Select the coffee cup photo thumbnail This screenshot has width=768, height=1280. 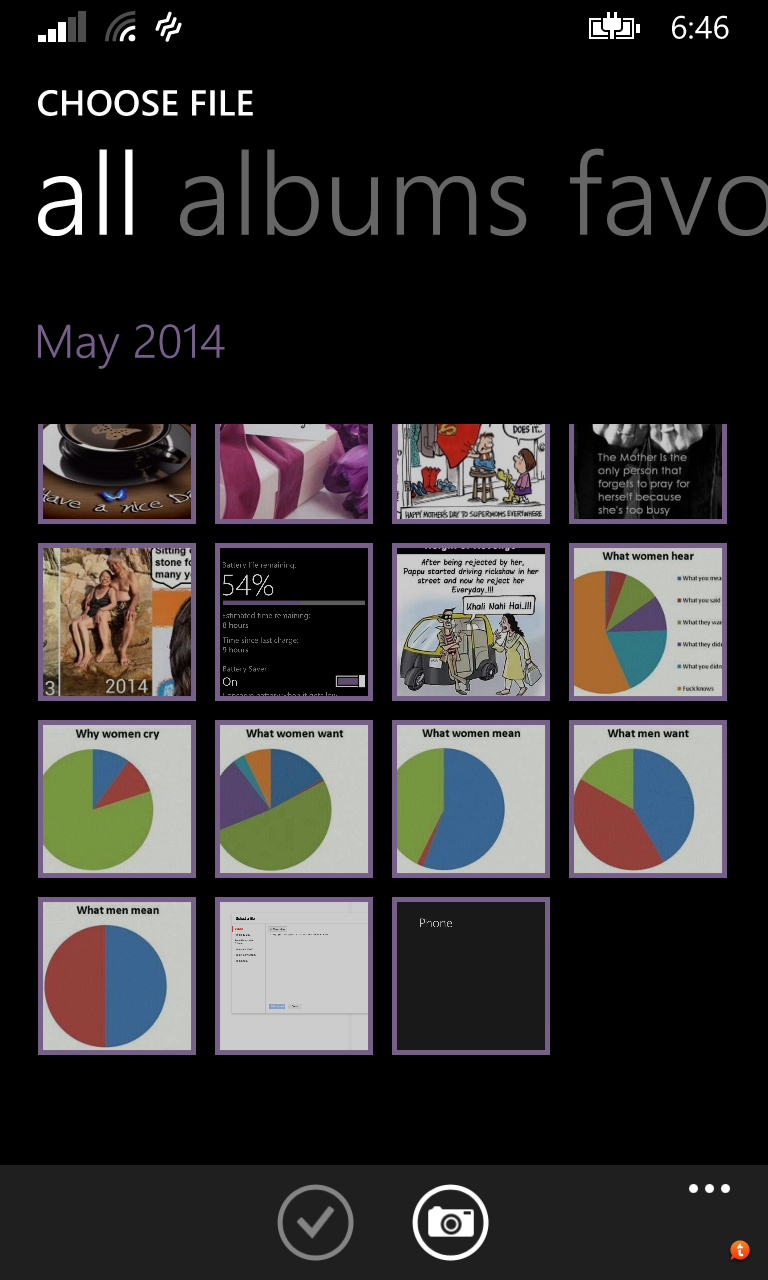click(x=117, y=473)
